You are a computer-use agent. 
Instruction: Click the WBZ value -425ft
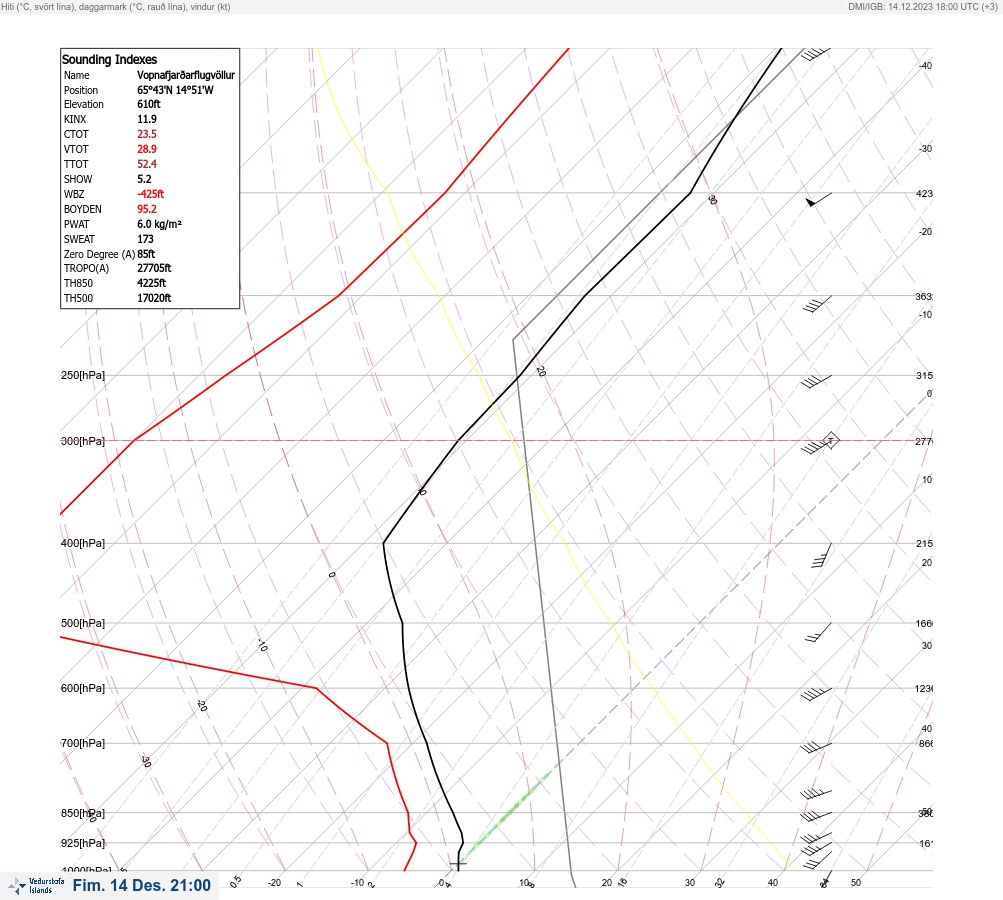coord(151,194)
